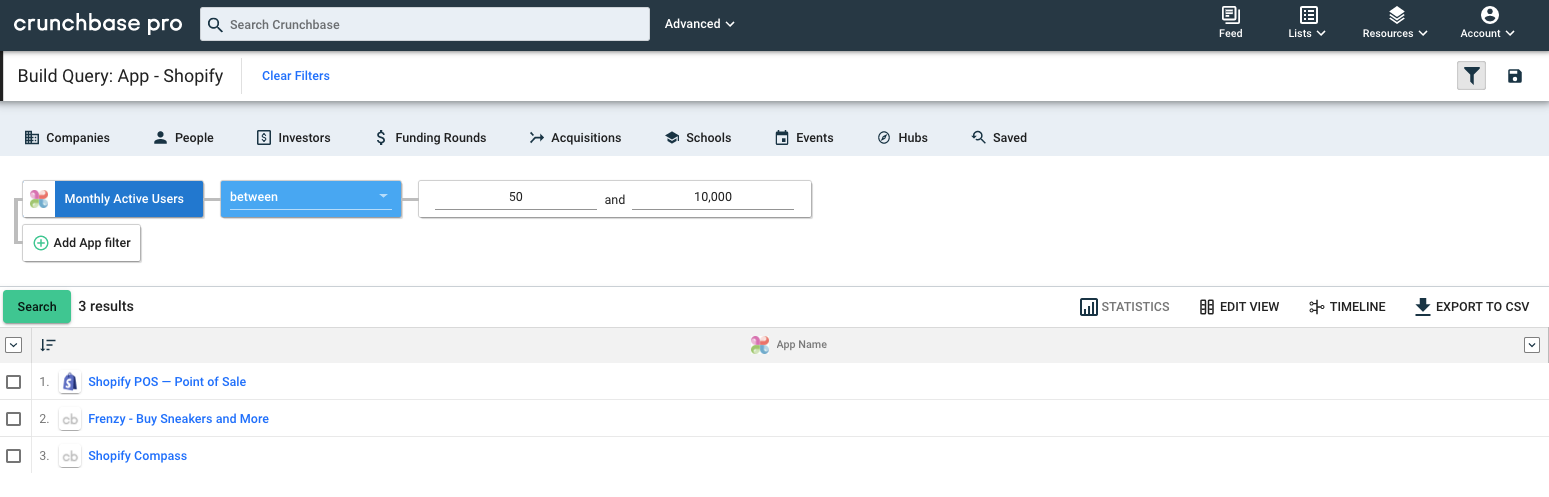Check the Shopify Compass row checkbox
The height and width of the screenshot is (497, 1549).
click(x=13, y=456)
